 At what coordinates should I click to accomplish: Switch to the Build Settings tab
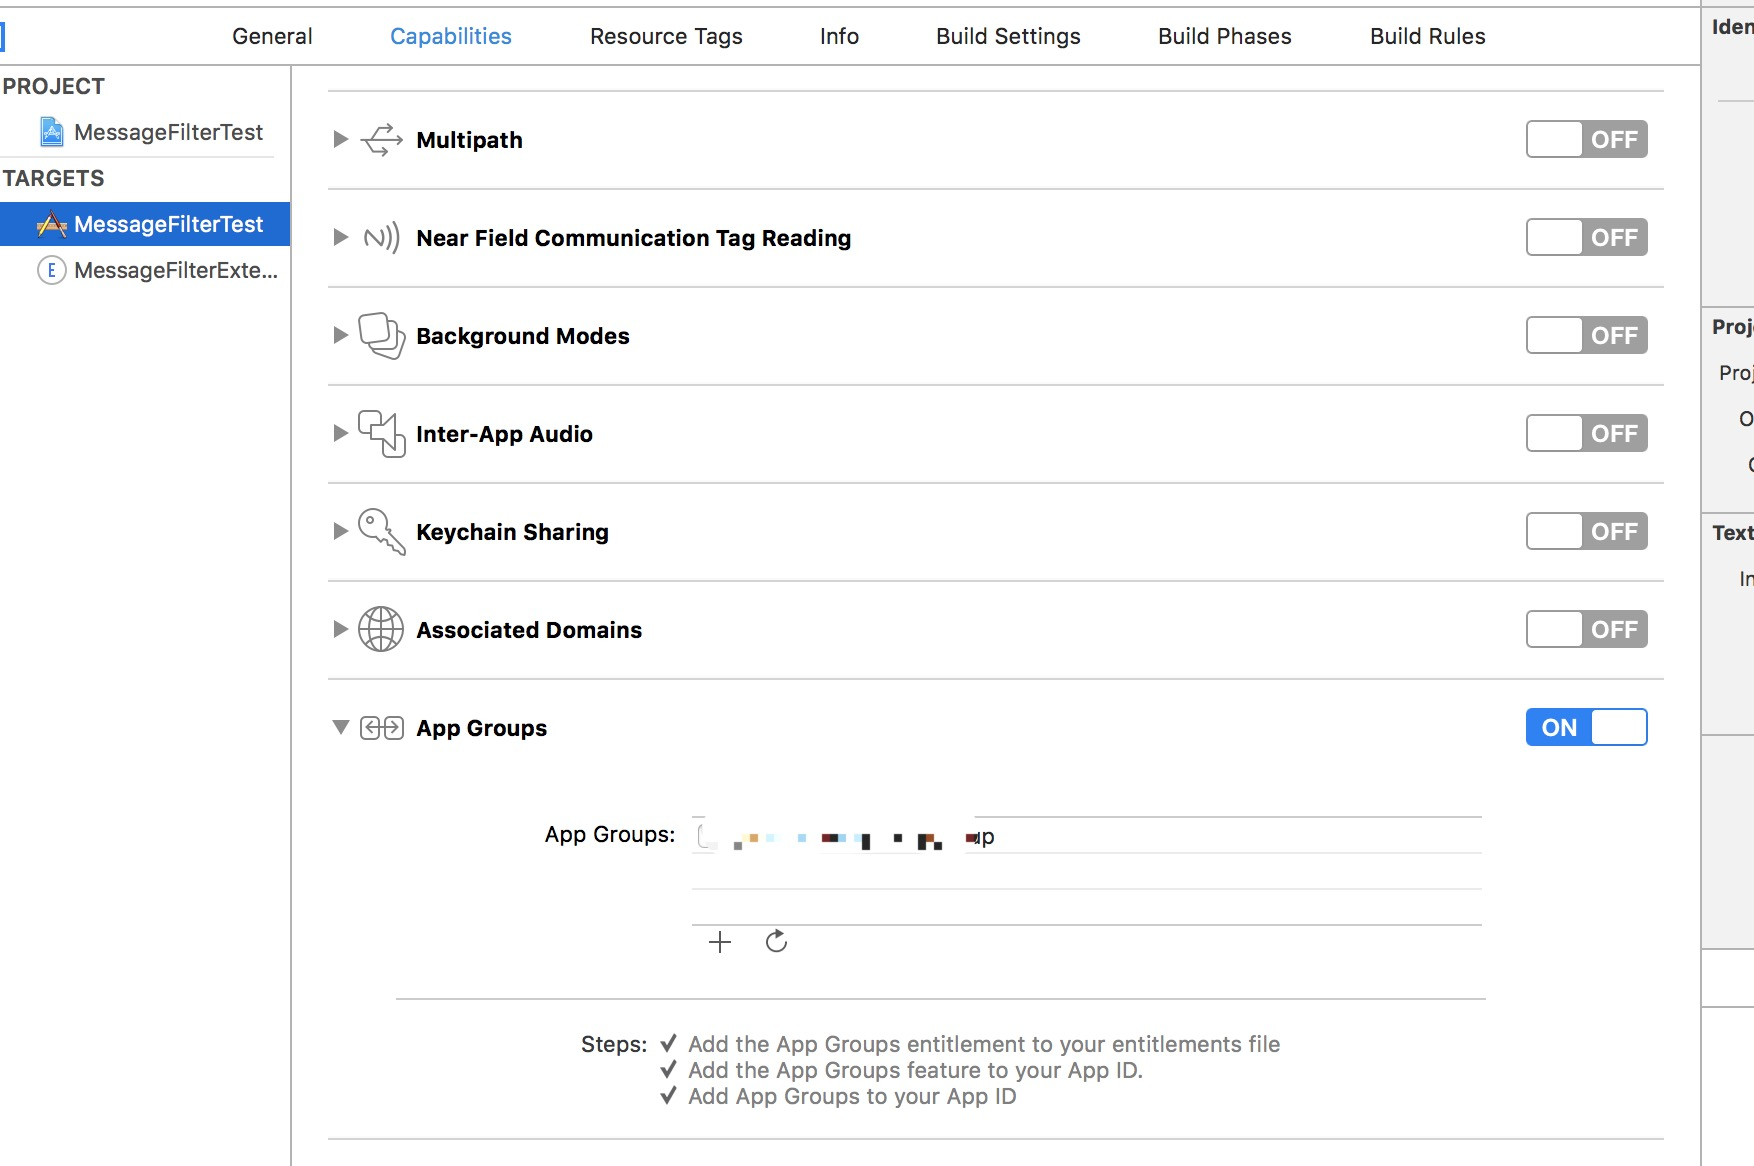point(1008,37)
